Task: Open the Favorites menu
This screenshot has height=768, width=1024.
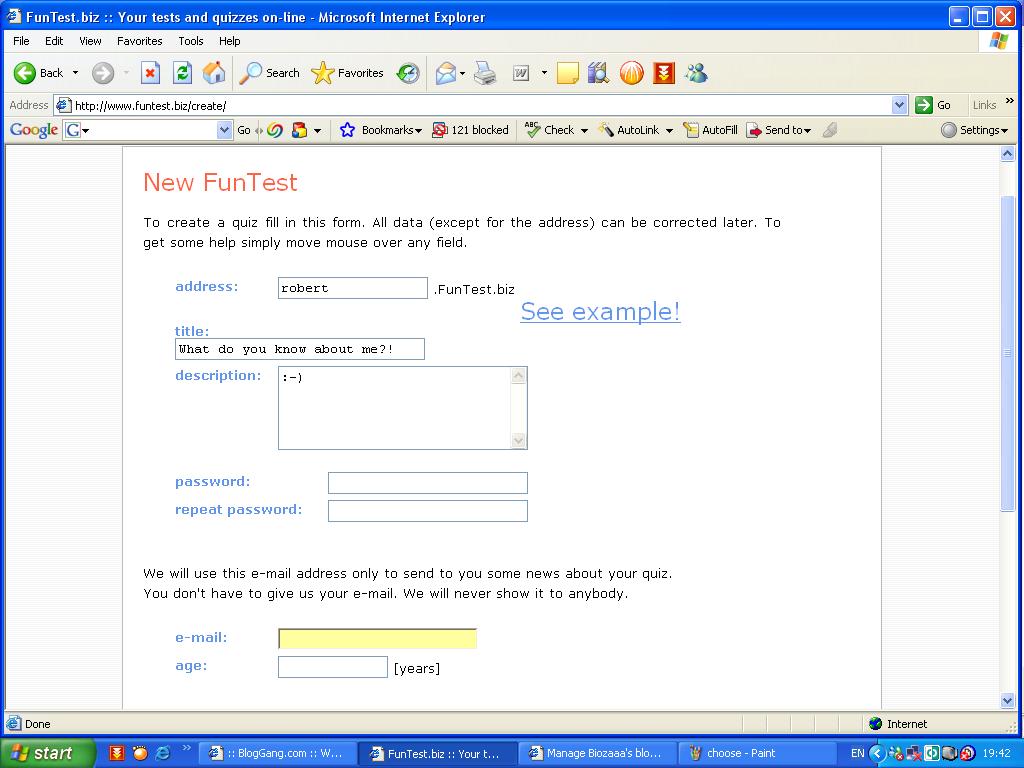Action: coord(140,41)
